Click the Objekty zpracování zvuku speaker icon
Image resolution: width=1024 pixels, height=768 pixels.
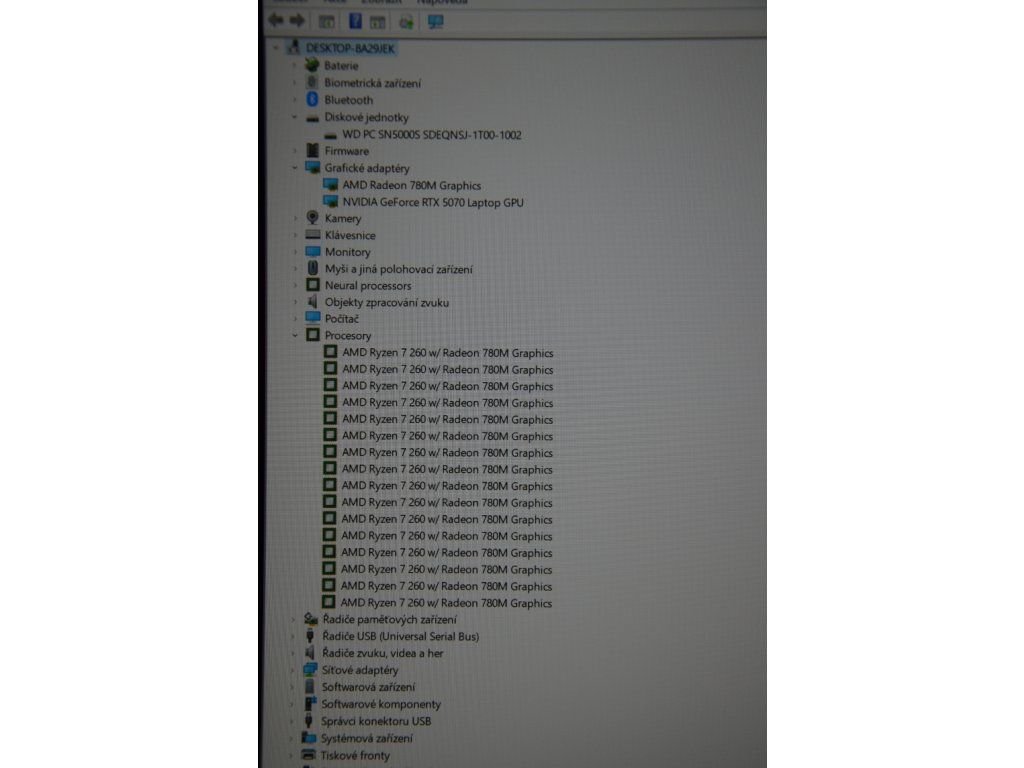tap(313, 302)
